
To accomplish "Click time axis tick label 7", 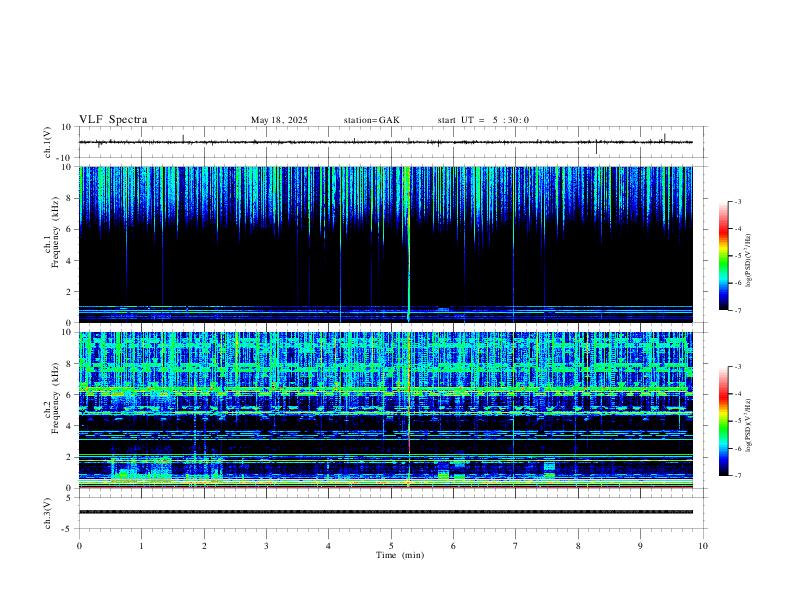I will click(515, 546).
